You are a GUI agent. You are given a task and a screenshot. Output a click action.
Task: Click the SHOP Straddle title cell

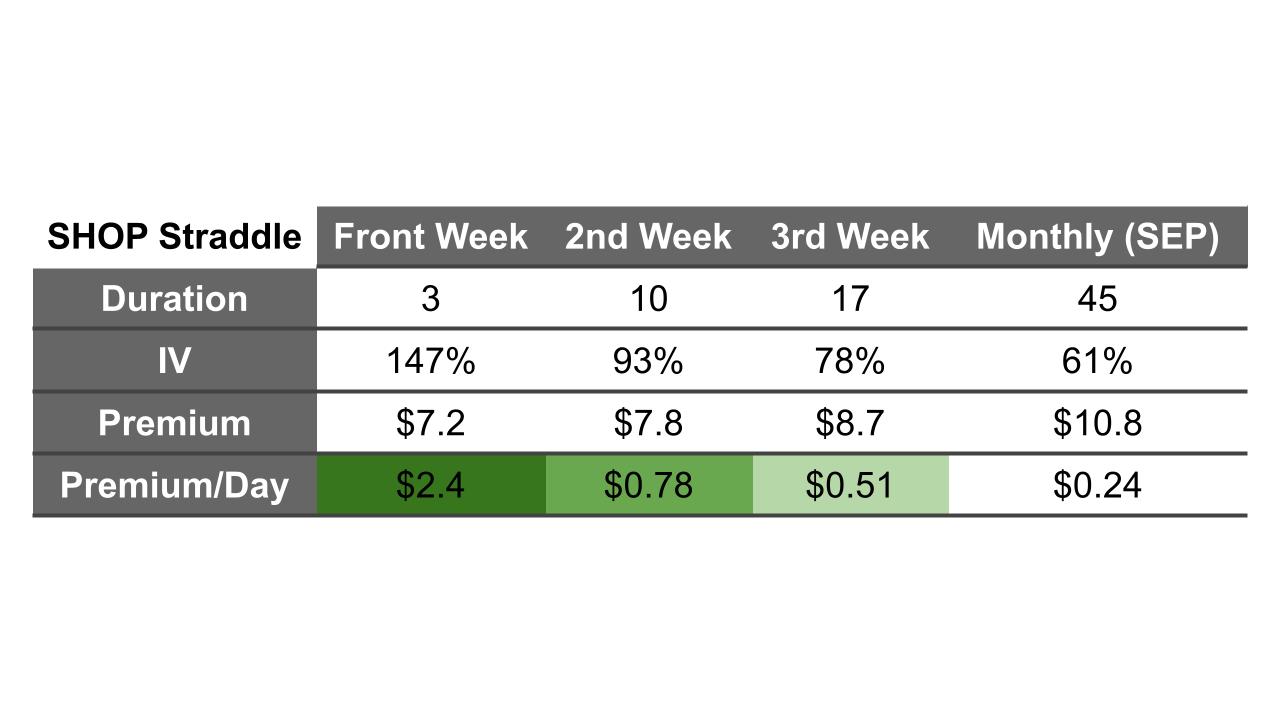[x=174, y=237]
